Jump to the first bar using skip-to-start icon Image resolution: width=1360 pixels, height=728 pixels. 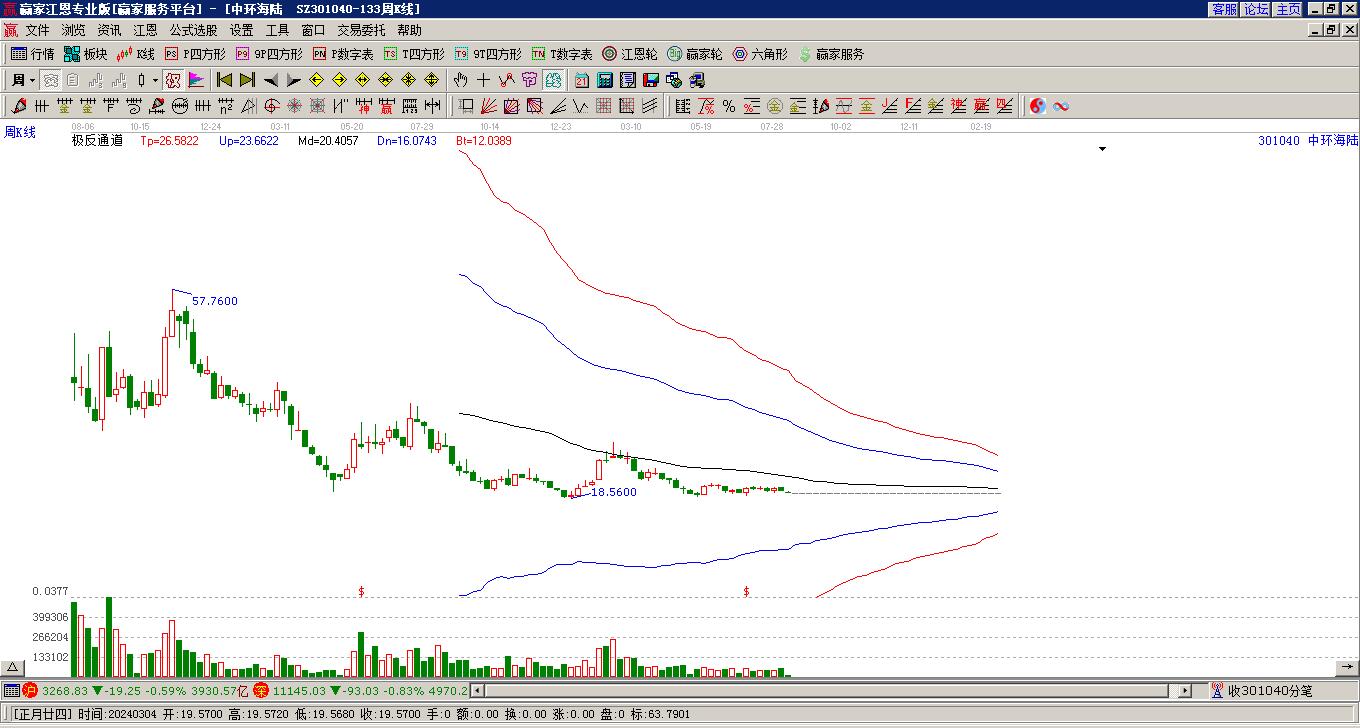[x=225, y=80]
